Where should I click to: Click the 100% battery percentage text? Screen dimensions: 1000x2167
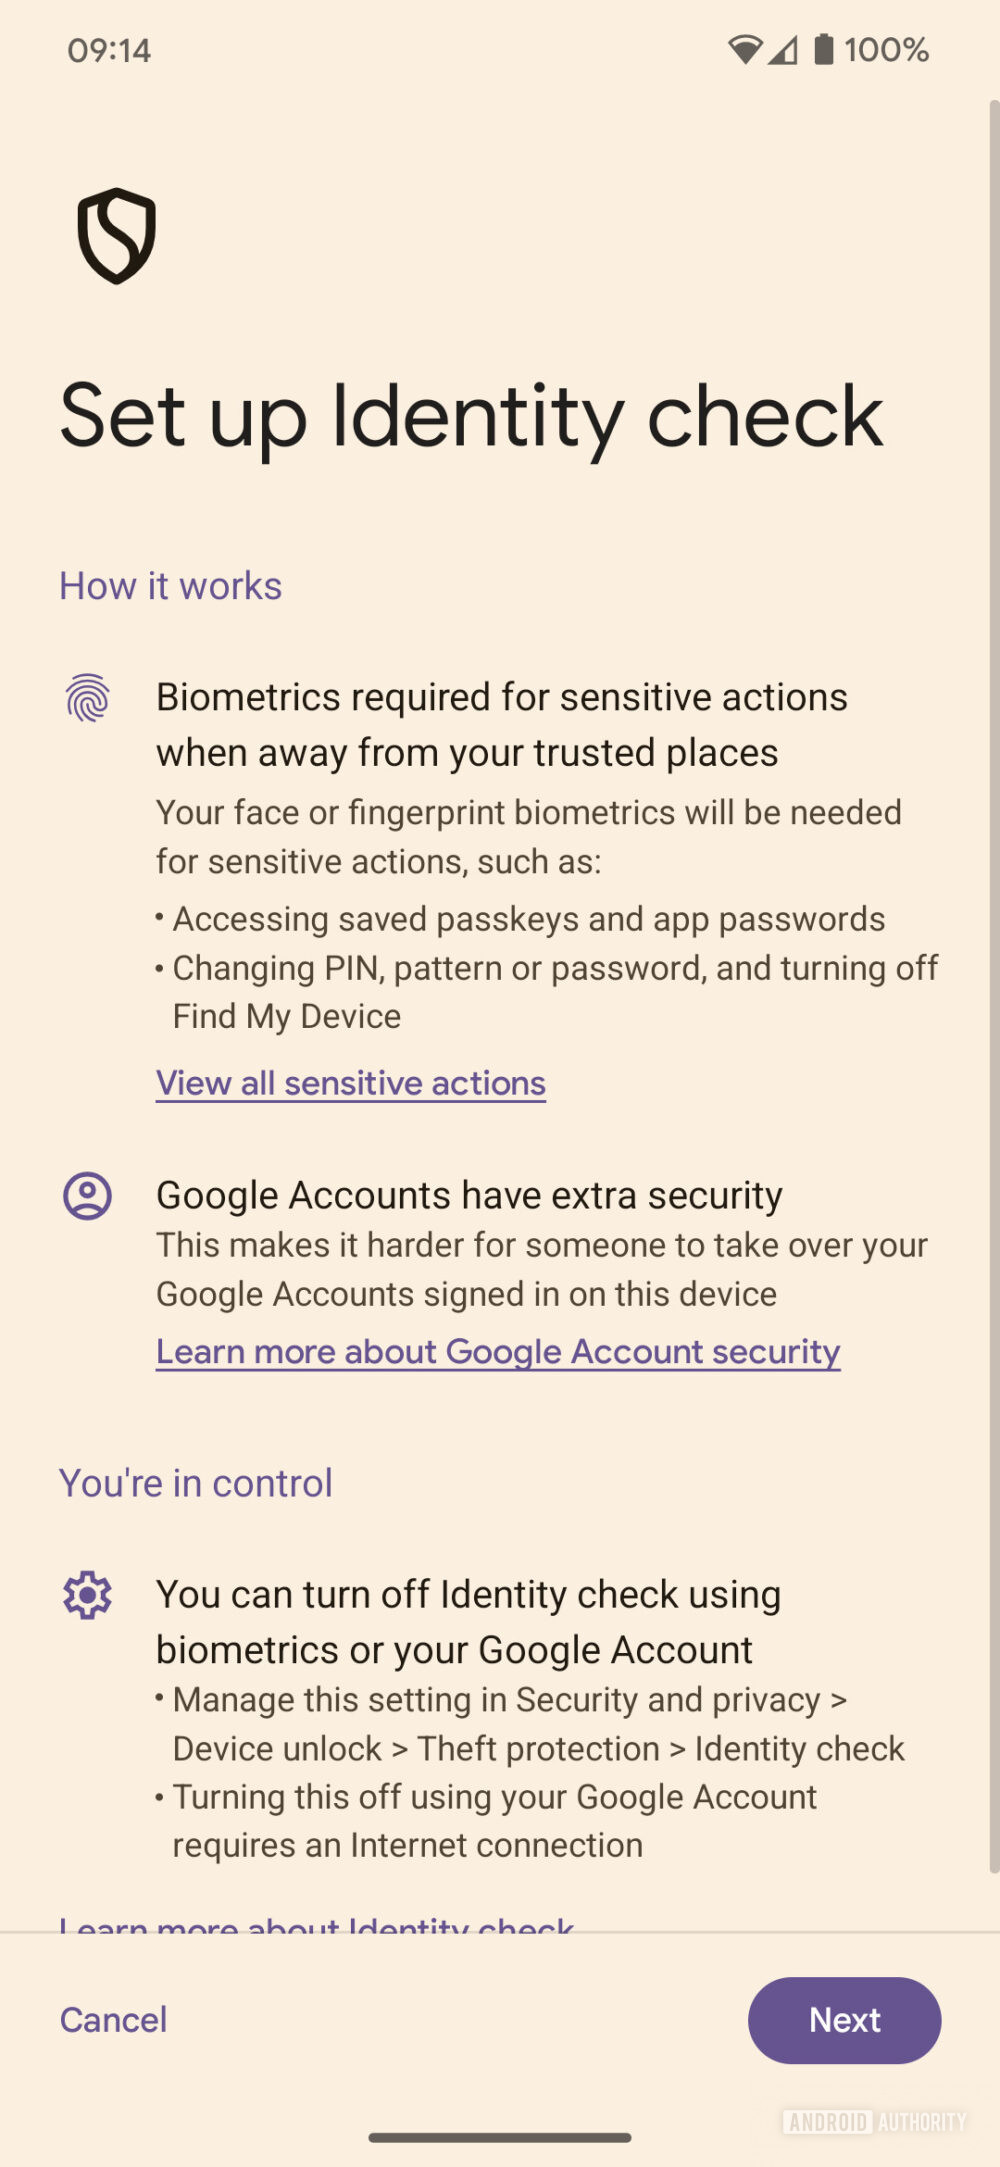(x=886, y=50)
